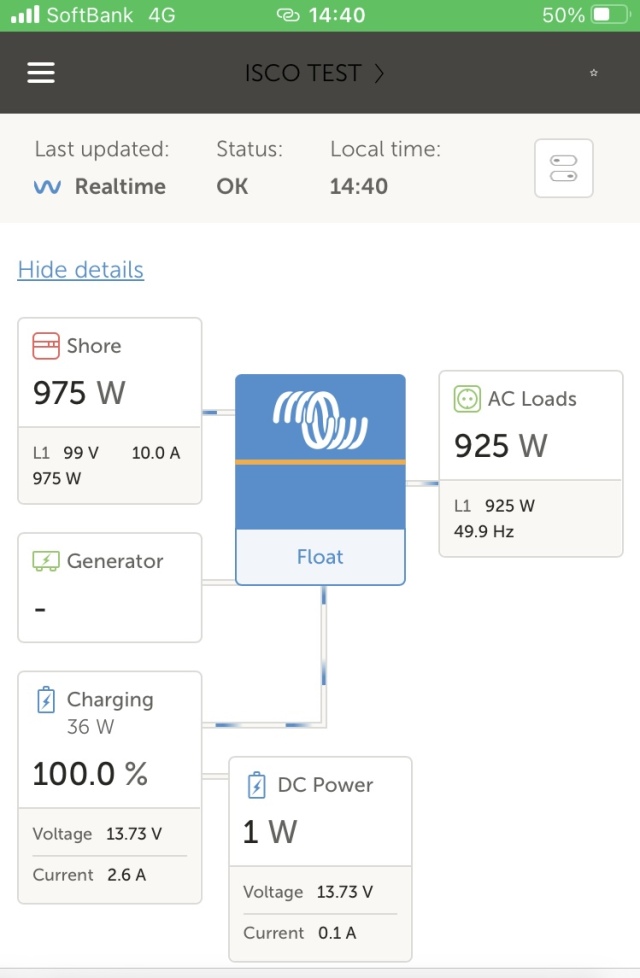Tap the SoftBank 4G carrier label
Screen dimensions: 640x978
[x=111, y=15]
